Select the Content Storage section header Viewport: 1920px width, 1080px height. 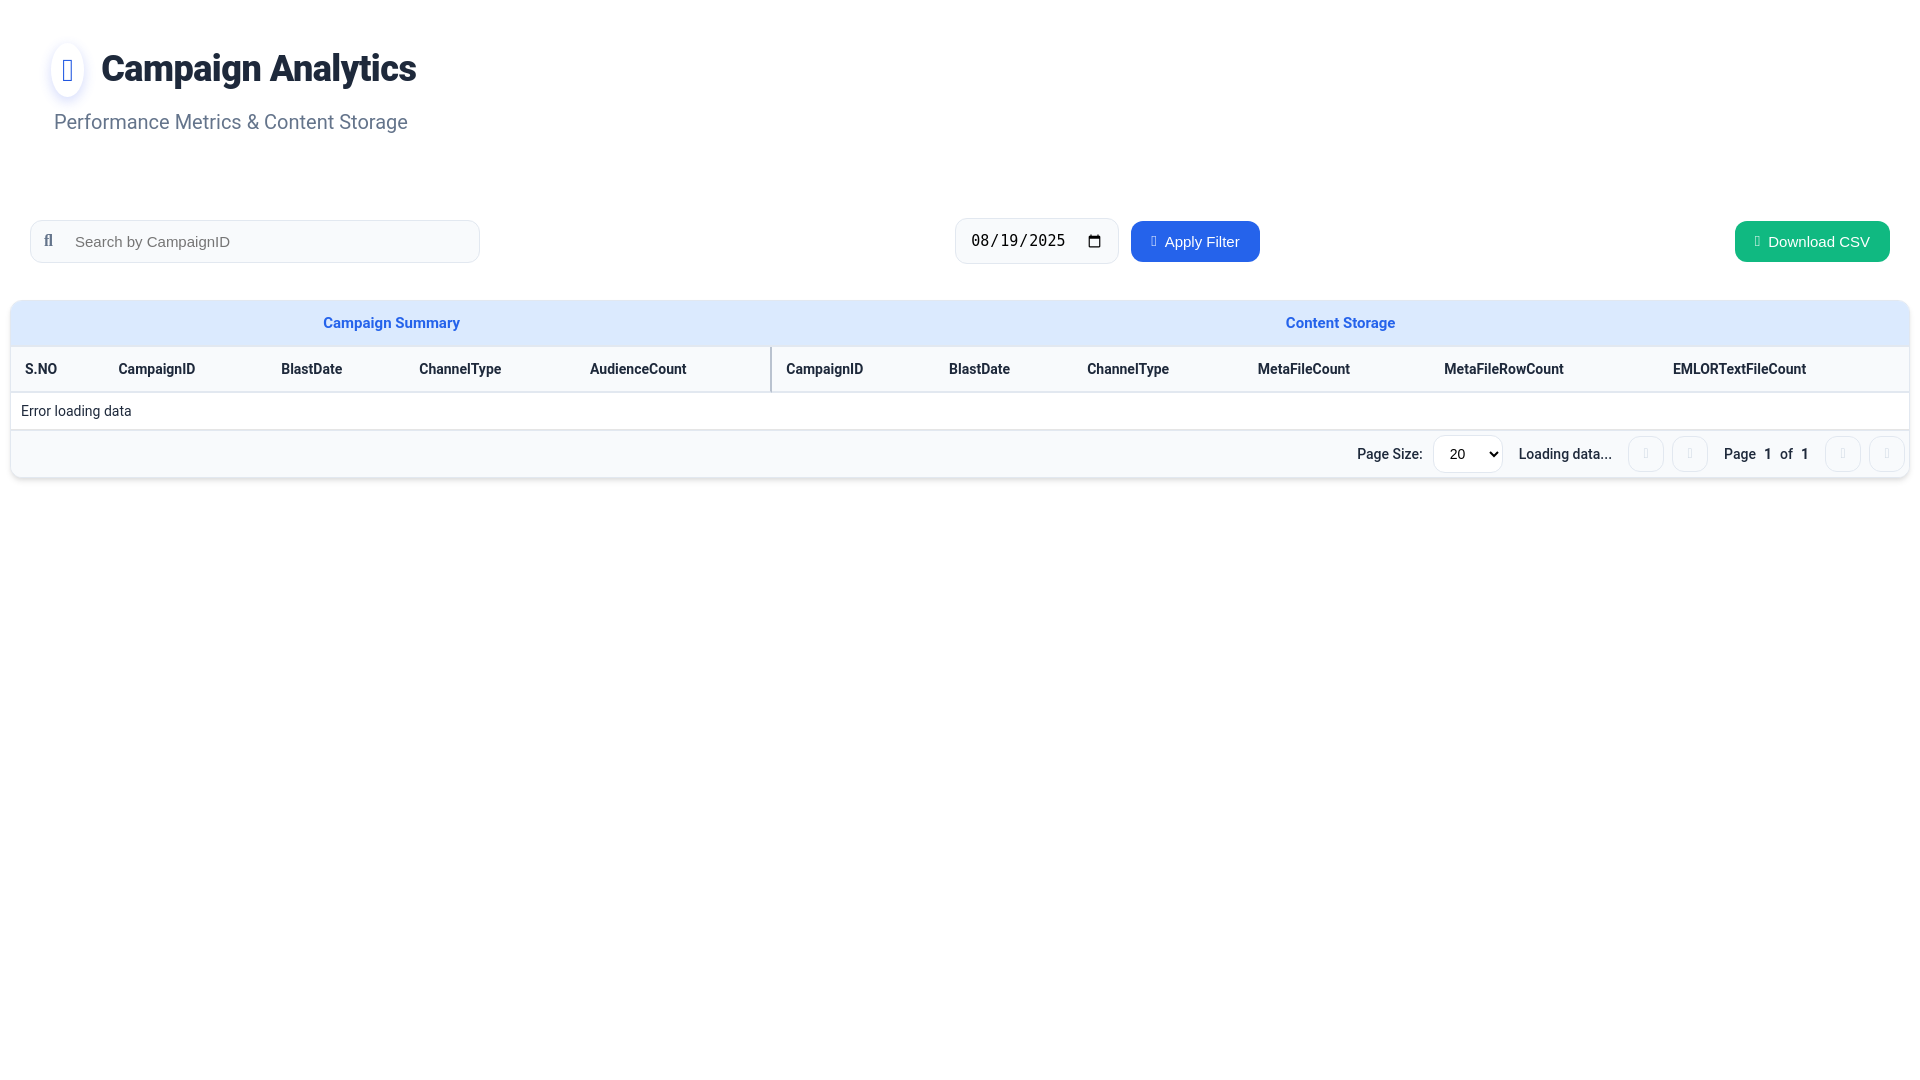(x=1340, y=323)
